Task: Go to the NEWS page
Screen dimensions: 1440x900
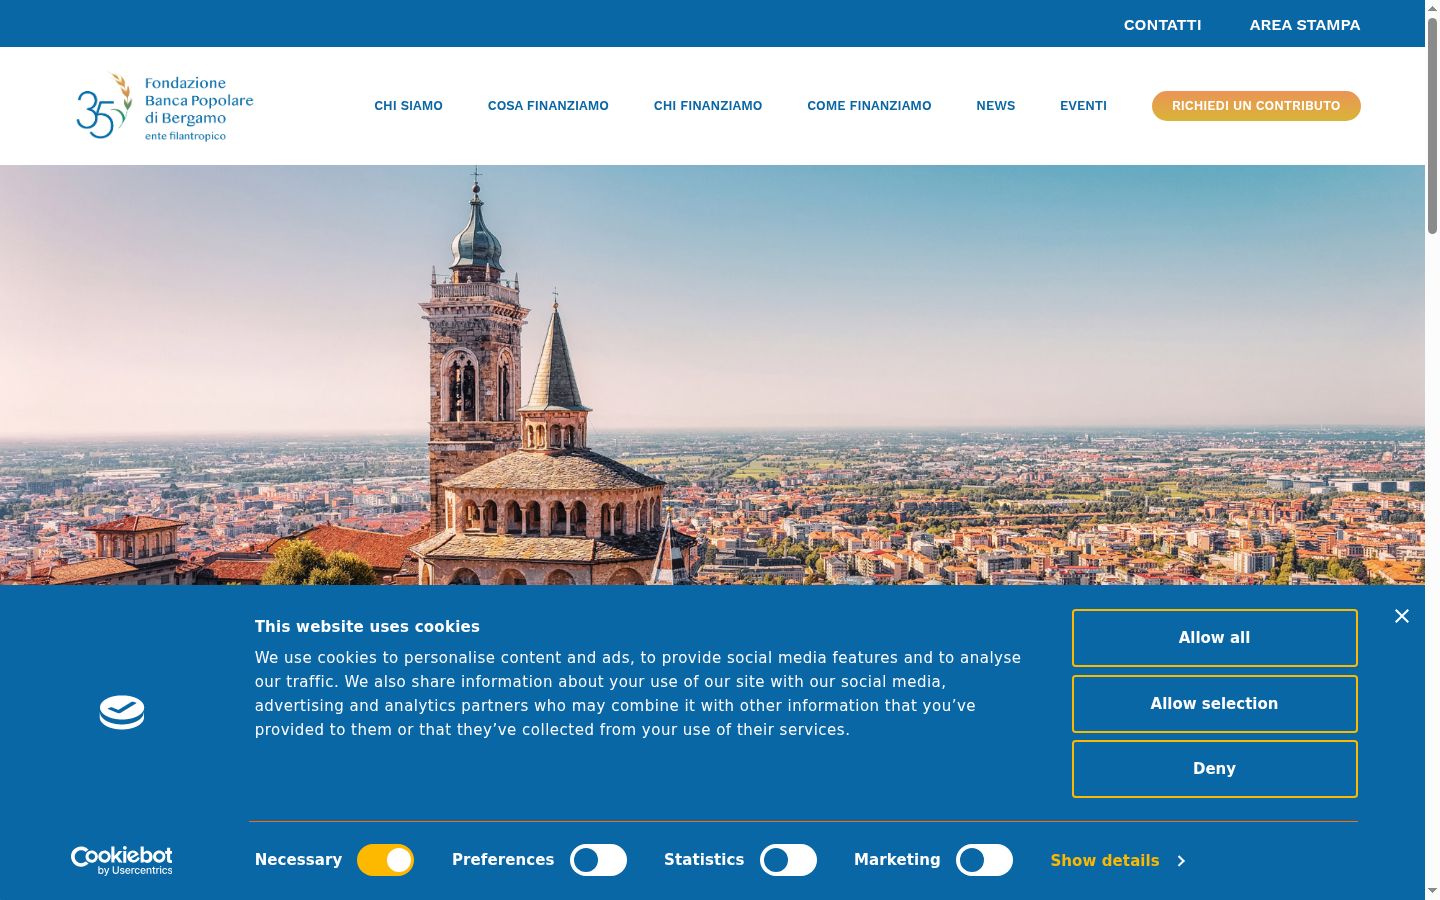Action: (x=996, y=106)
